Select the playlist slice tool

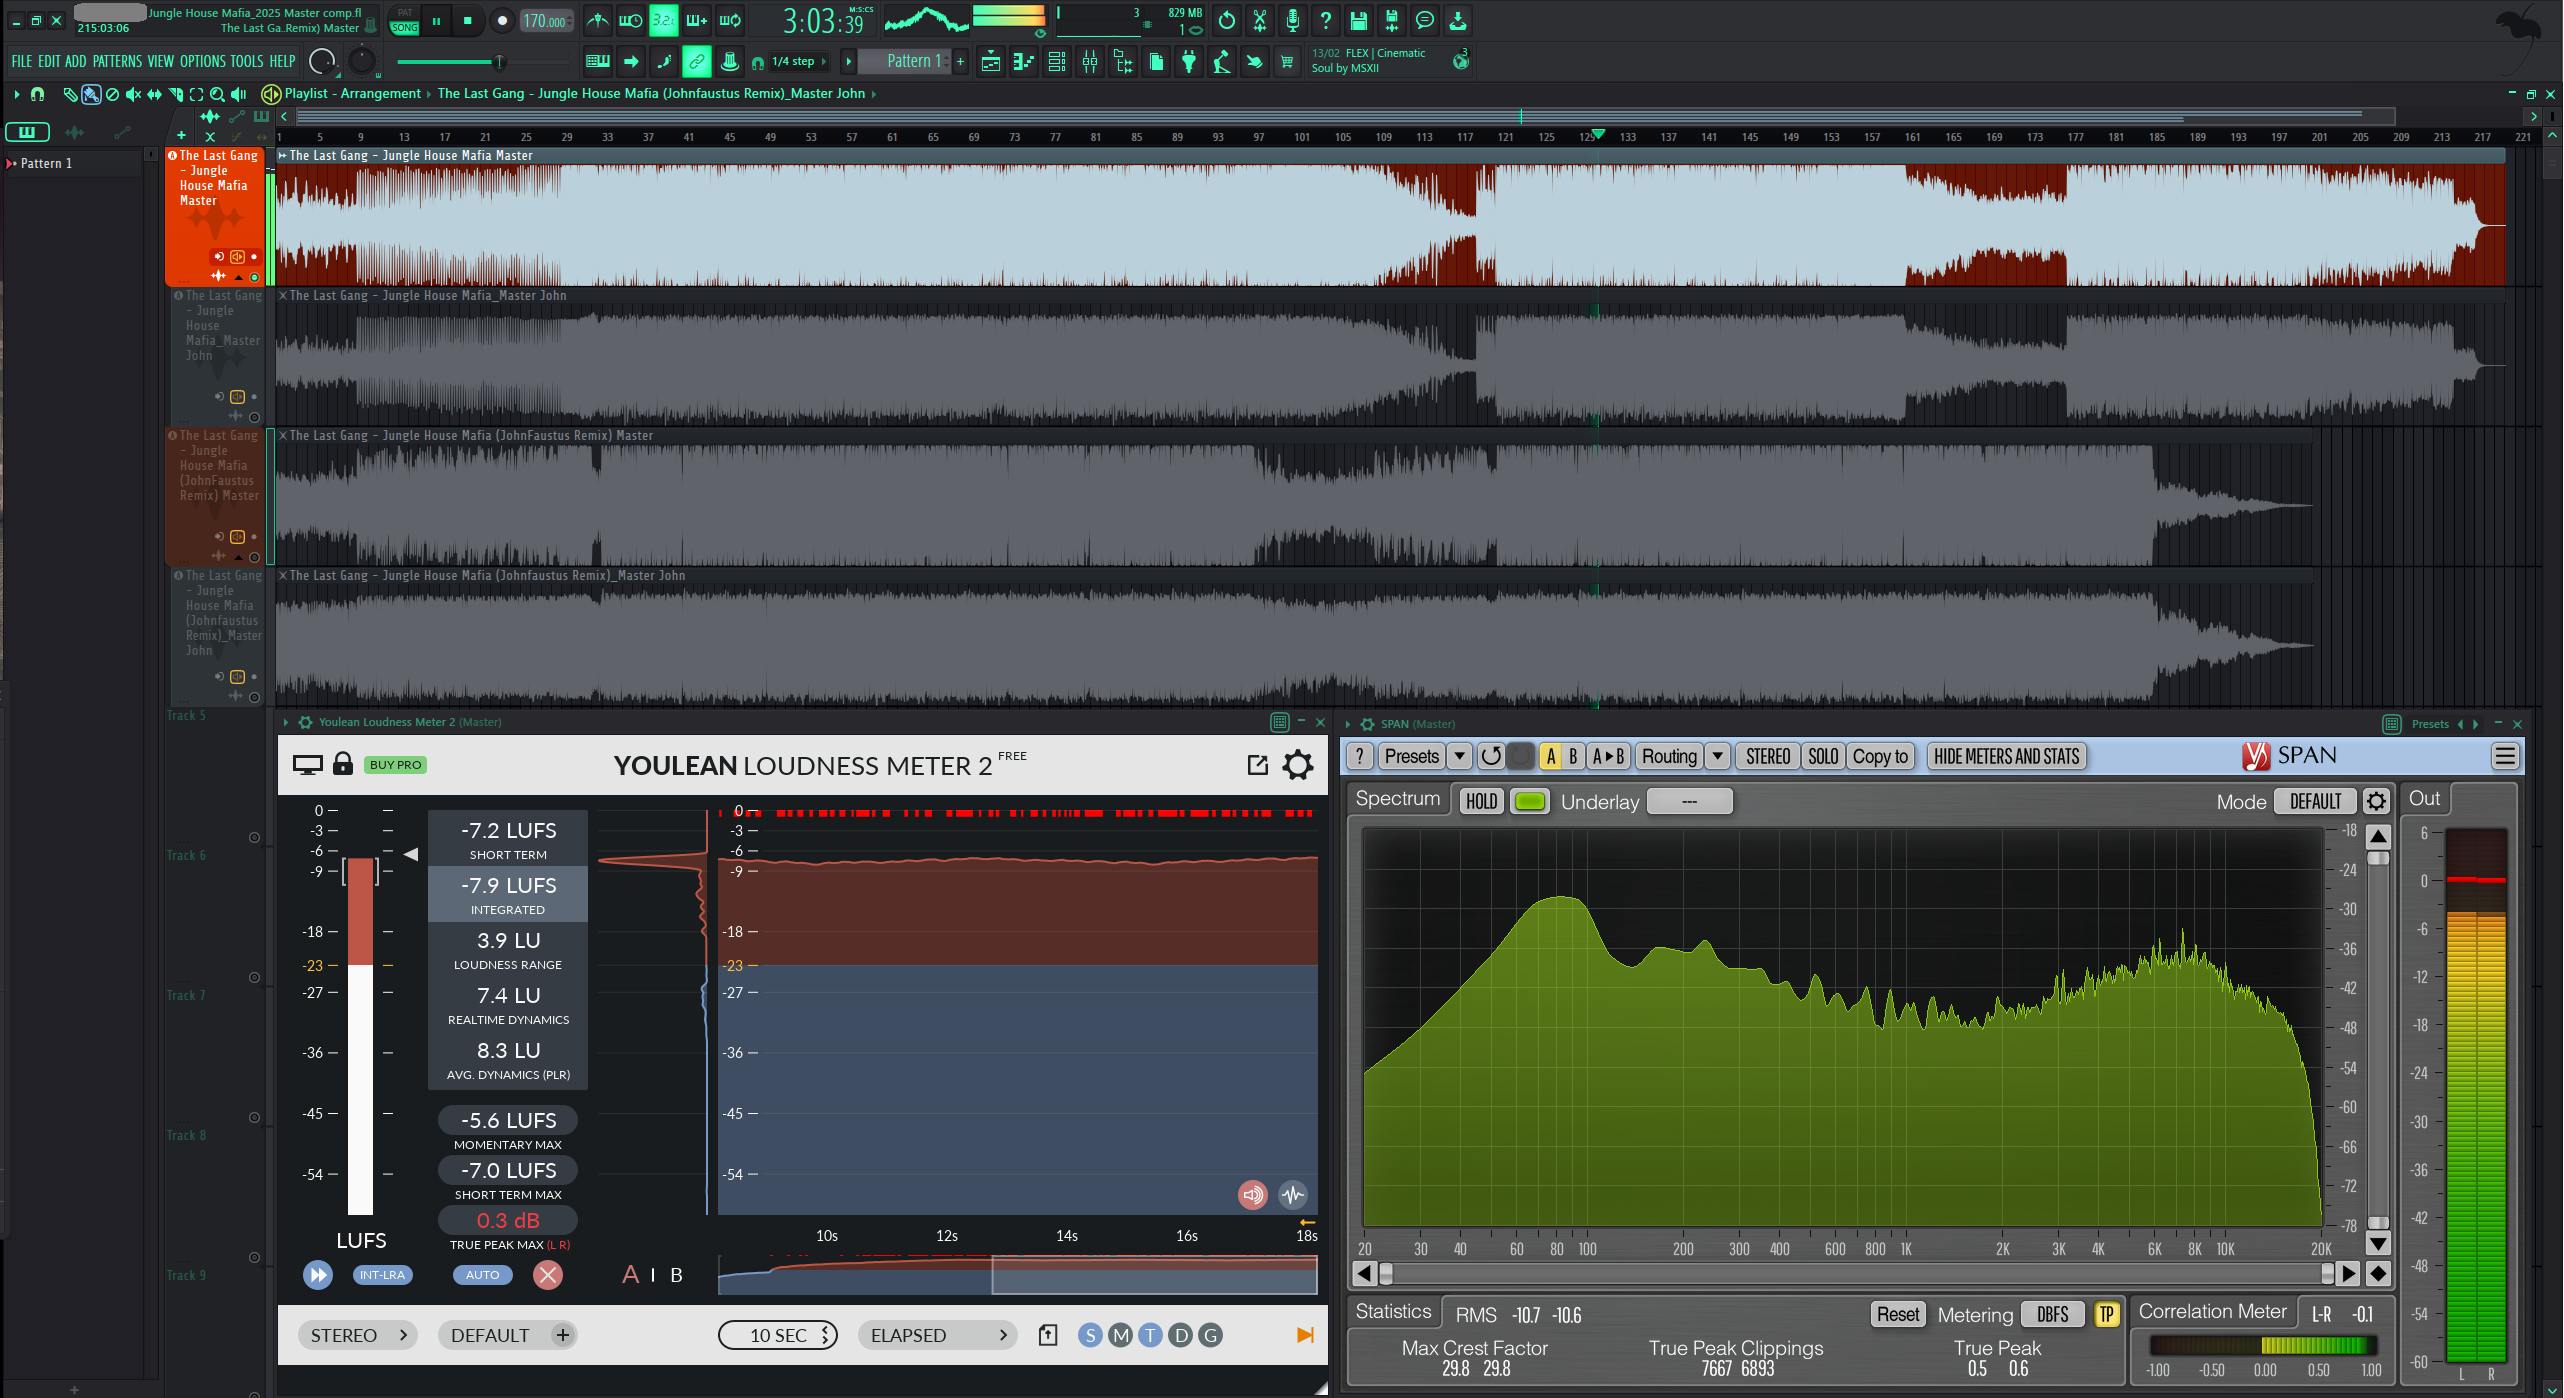coord(175,94)
